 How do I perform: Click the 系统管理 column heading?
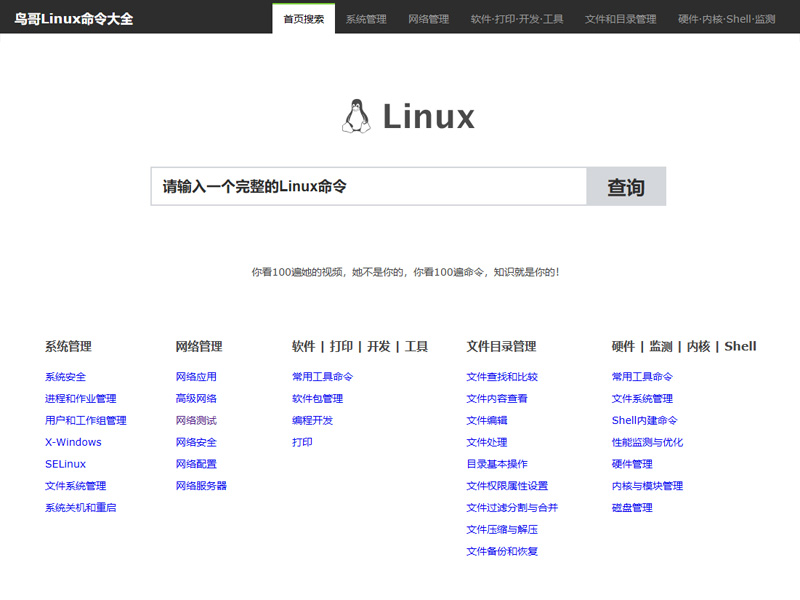coord(68,347)
